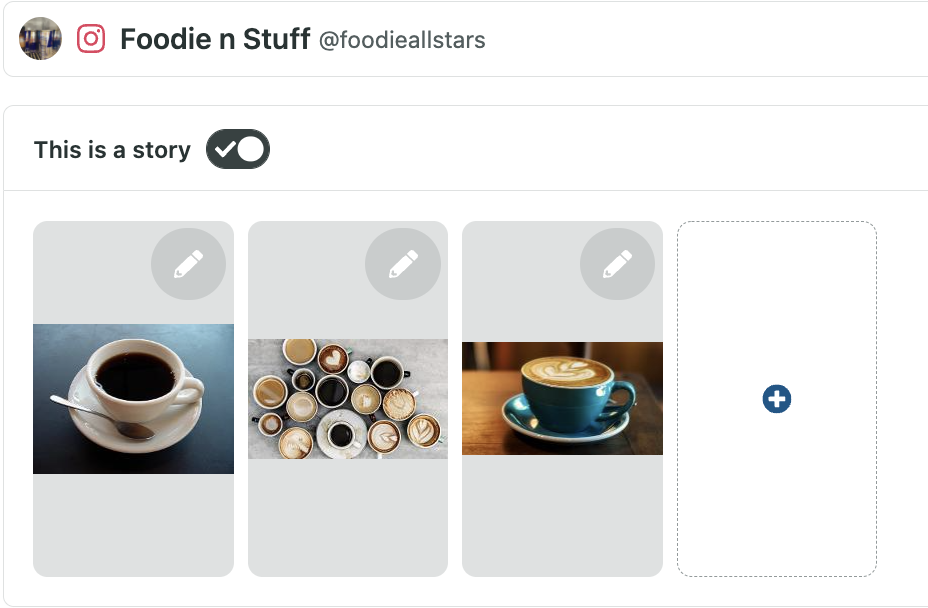Click the empty dashed media placeholder box
Viewport: 928px width, 608px height.
tap(777, 300)
